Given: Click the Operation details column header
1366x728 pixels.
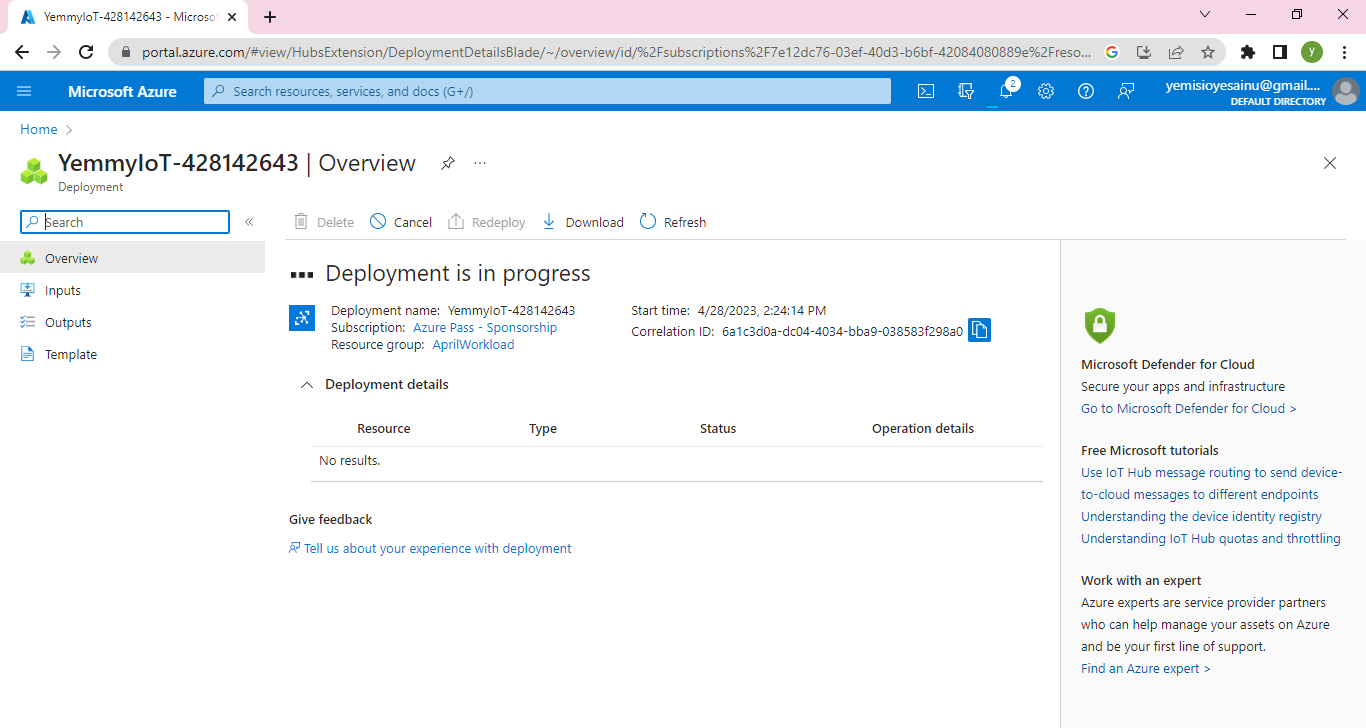Looking at the screenshot, I should pos(923,428).
